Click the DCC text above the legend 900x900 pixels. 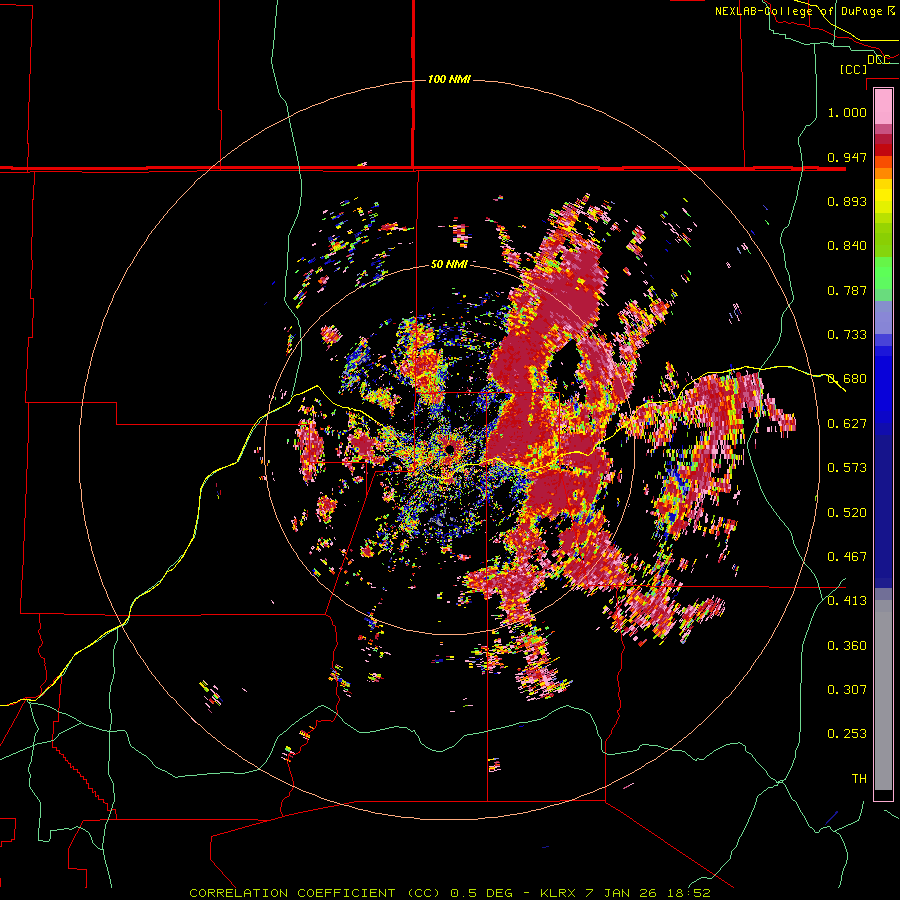[878, 60]
